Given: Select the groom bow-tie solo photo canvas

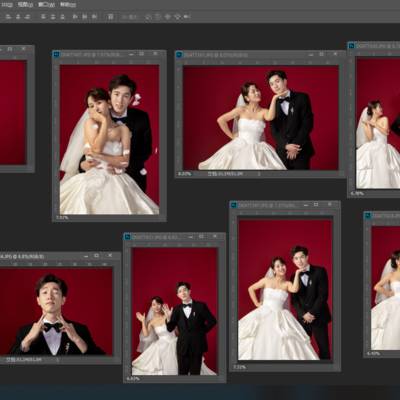Looking at the screenshot, I should click(56, 311).
